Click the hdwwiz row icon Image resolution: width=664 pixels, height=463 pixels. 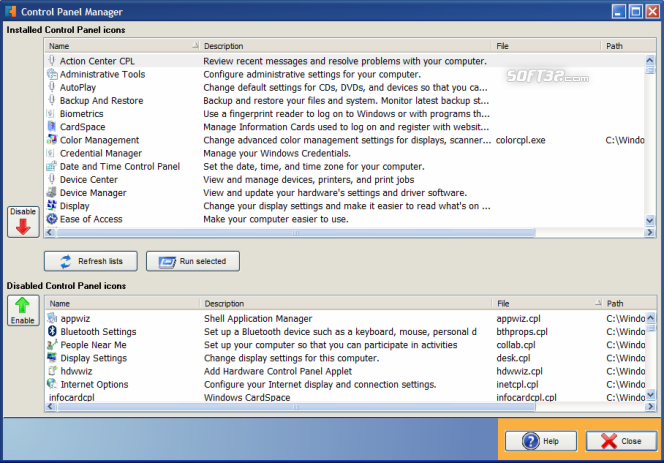(x=52, y=371)
